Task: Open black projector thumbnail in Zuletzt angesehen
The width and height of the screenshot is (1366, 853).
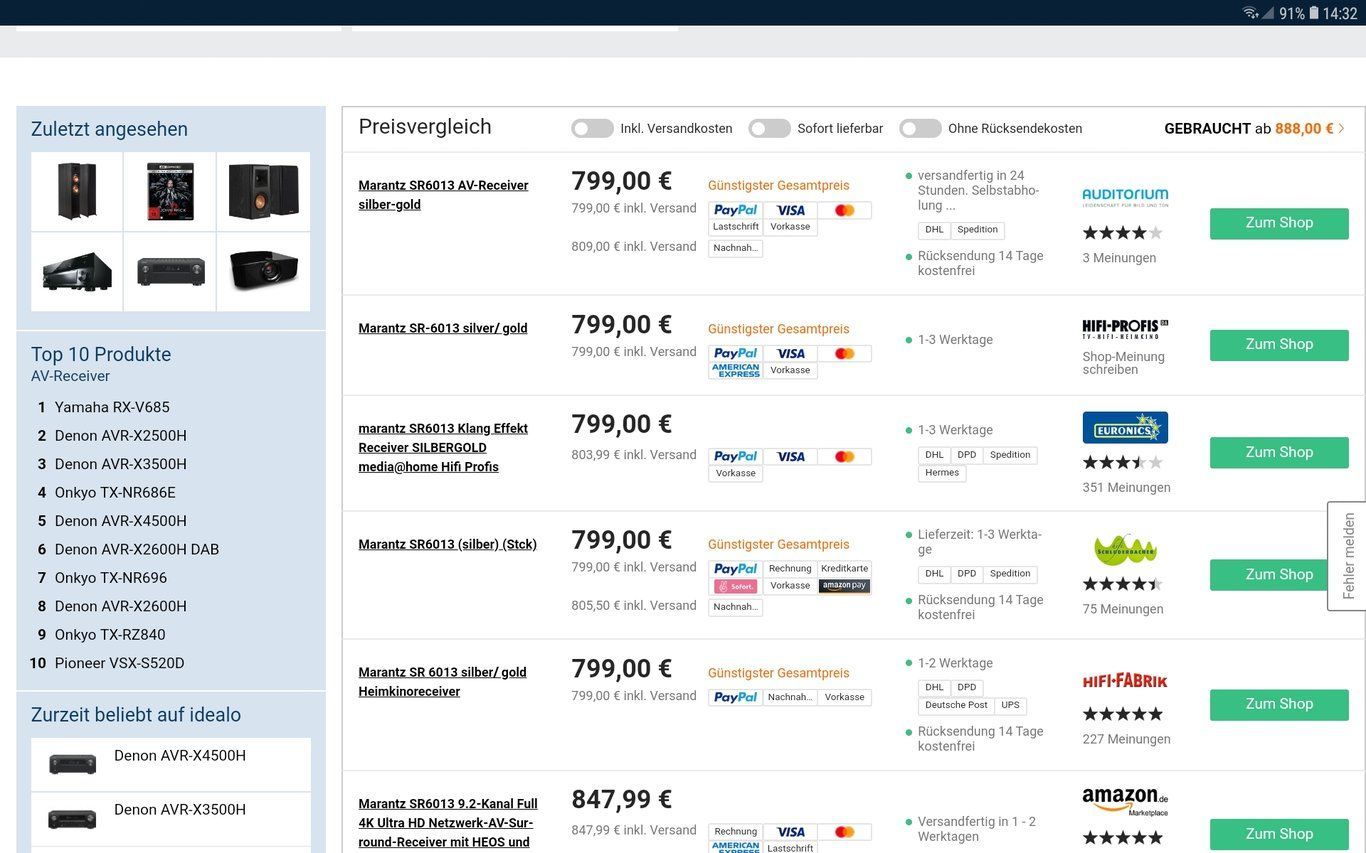Action: click(263, 271)
